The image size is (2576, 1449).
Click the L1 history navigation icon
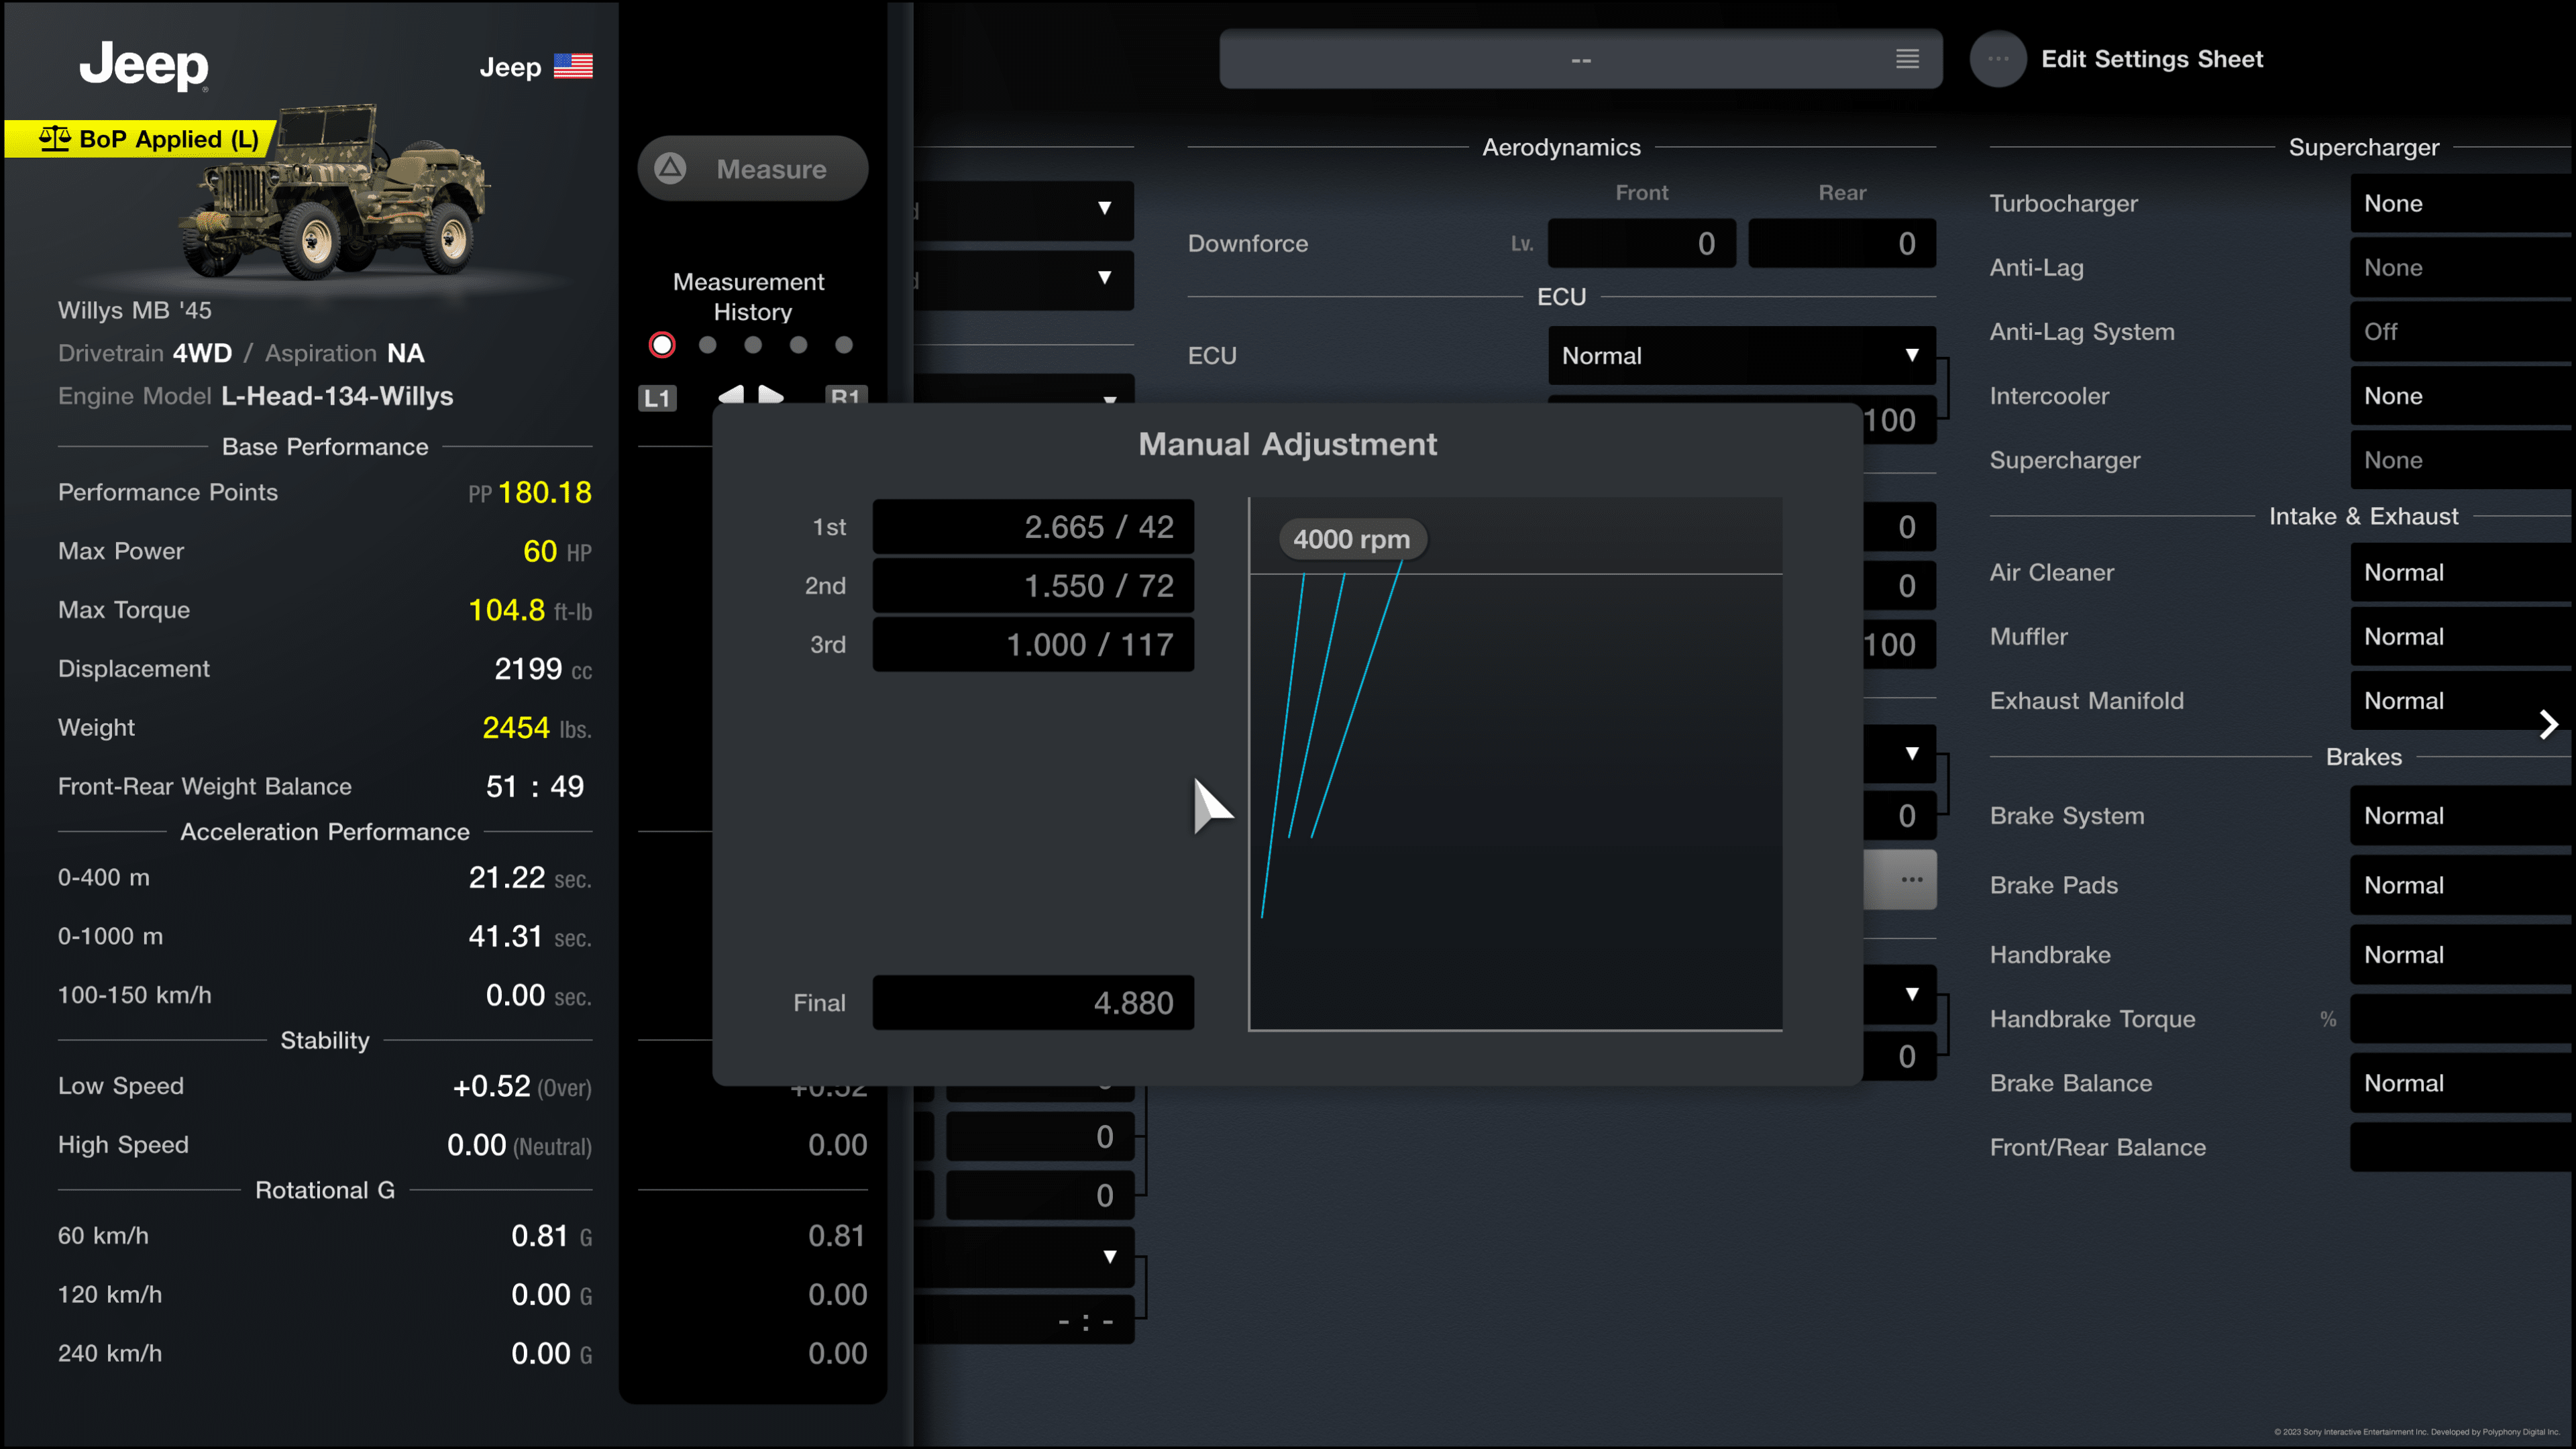[657, 398]
